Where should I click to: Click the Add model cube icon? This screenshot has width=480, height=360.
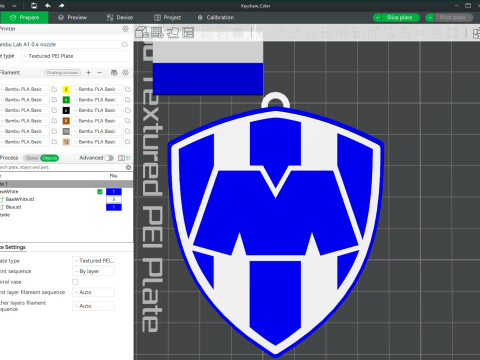click(142, 33)
